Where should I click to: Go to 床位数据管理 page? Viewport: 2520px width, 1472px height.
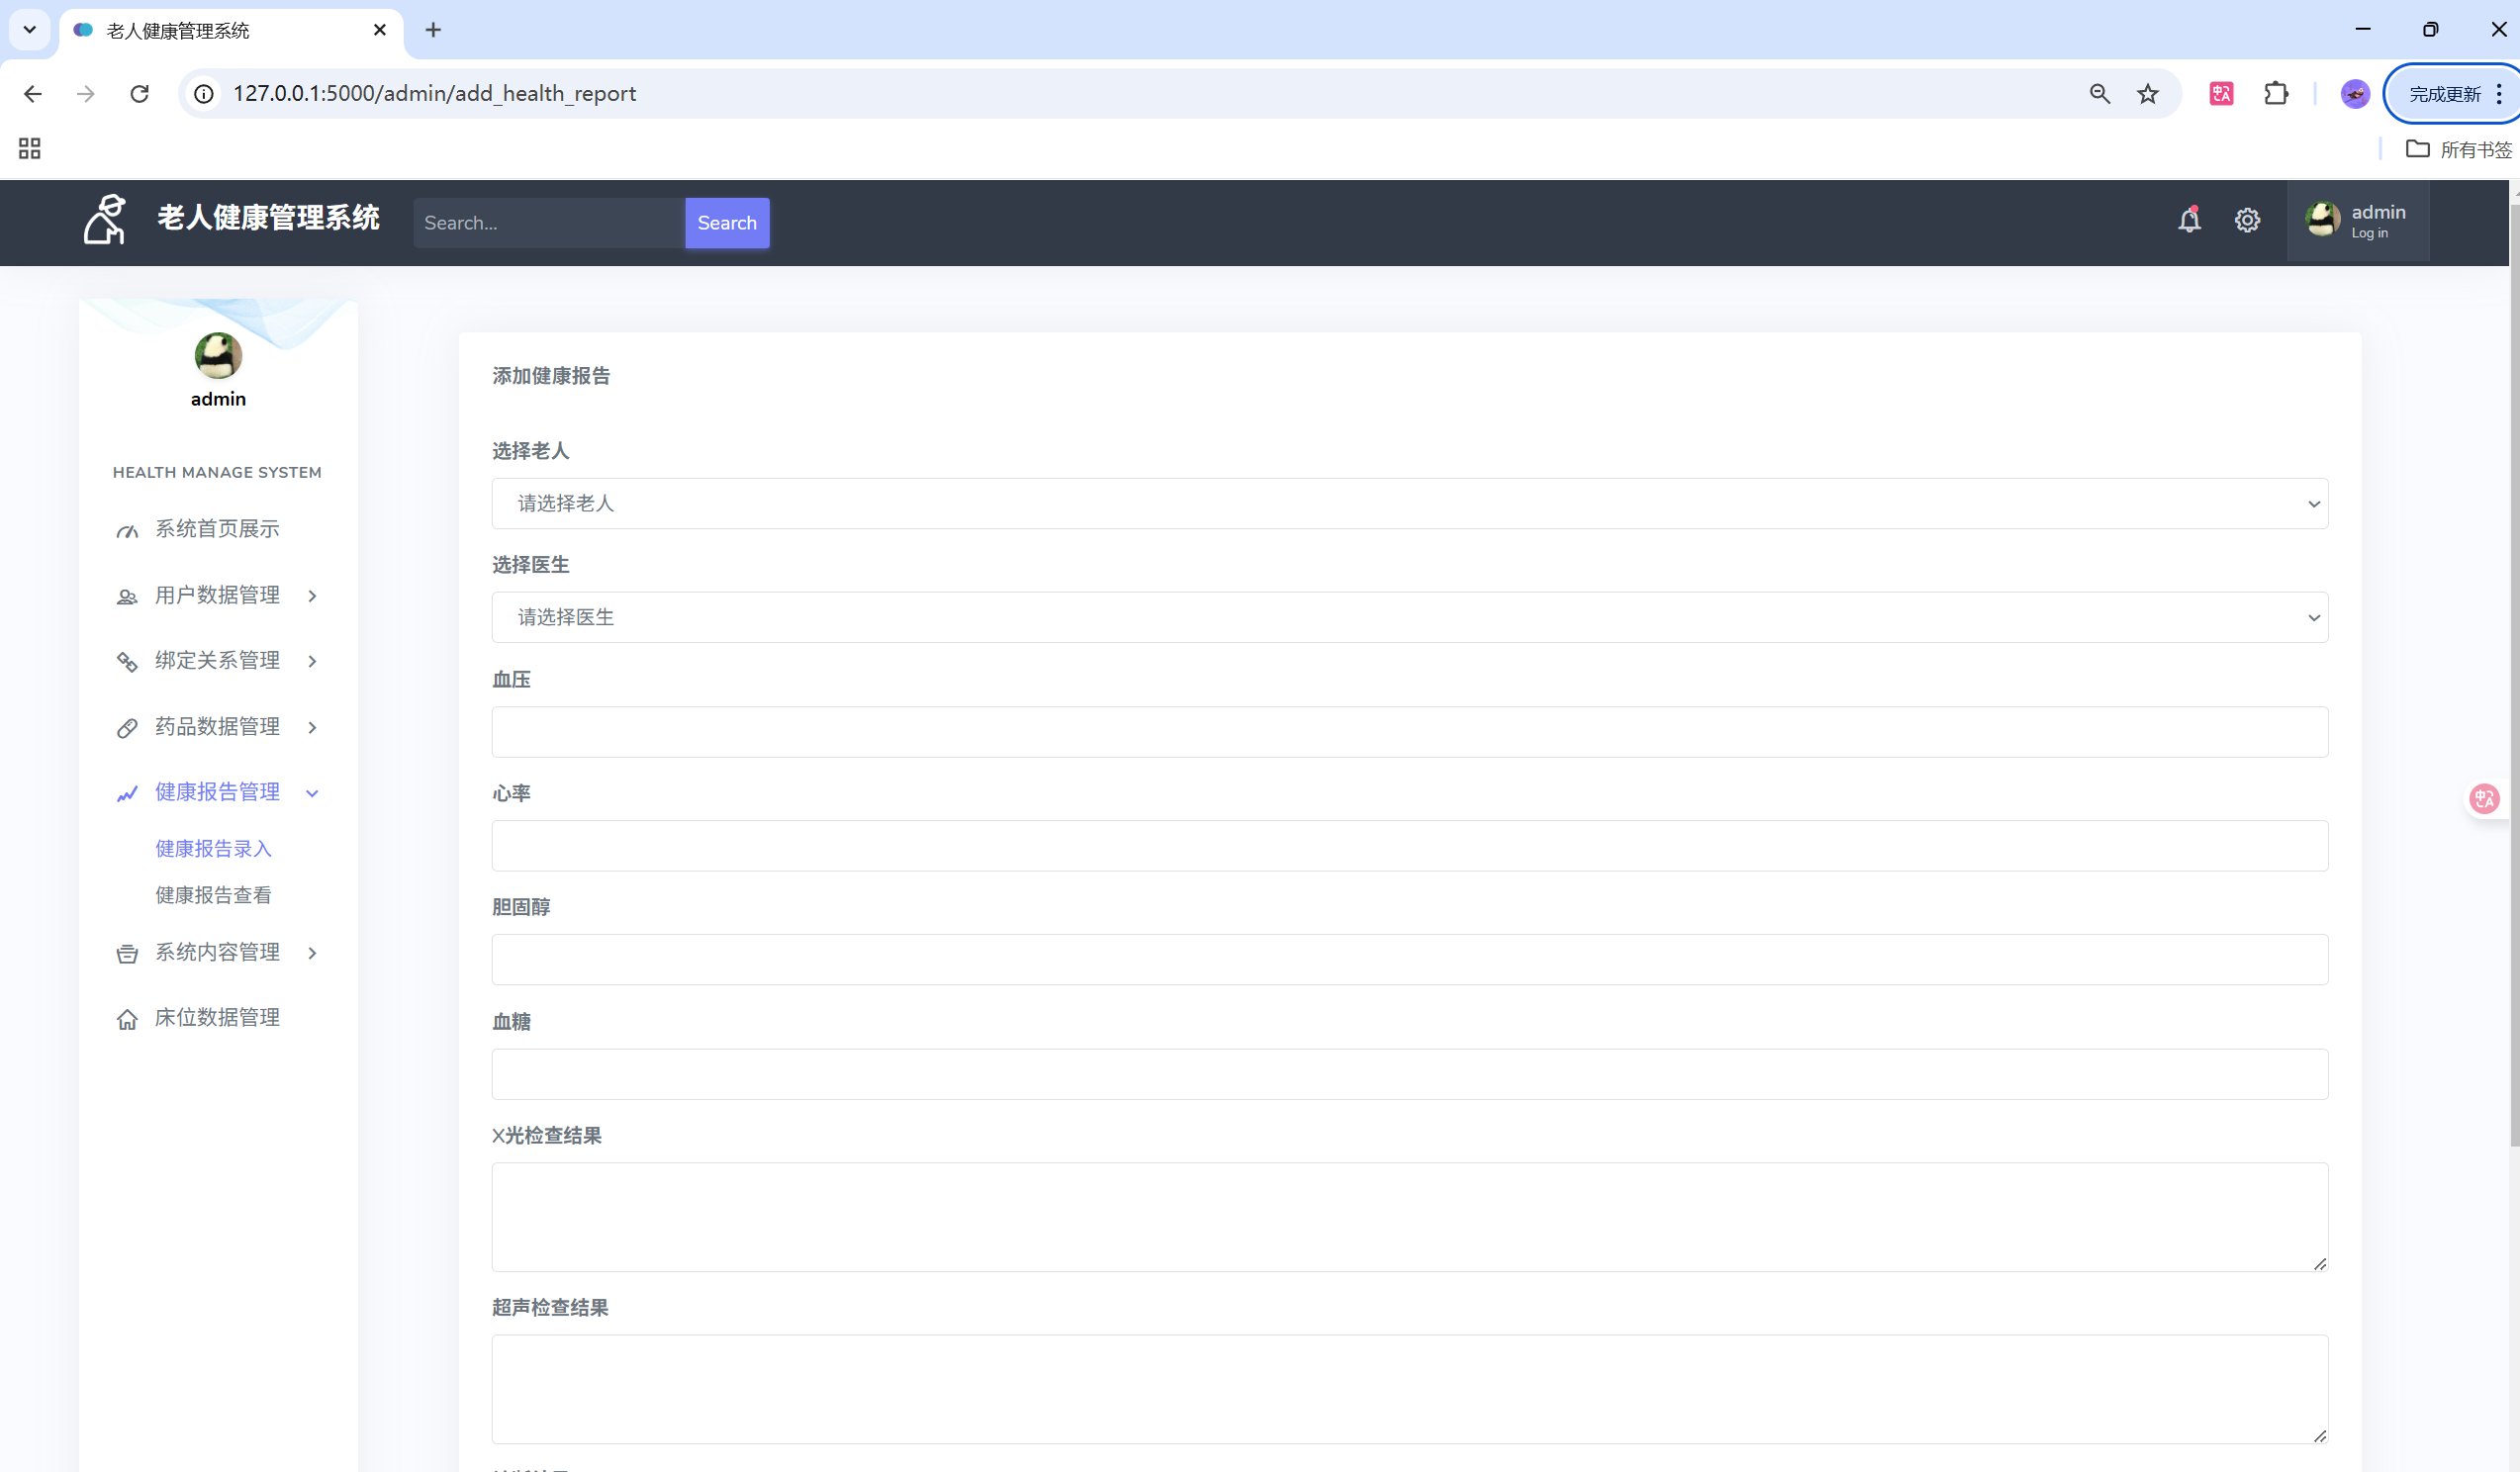pos(217,1018)
